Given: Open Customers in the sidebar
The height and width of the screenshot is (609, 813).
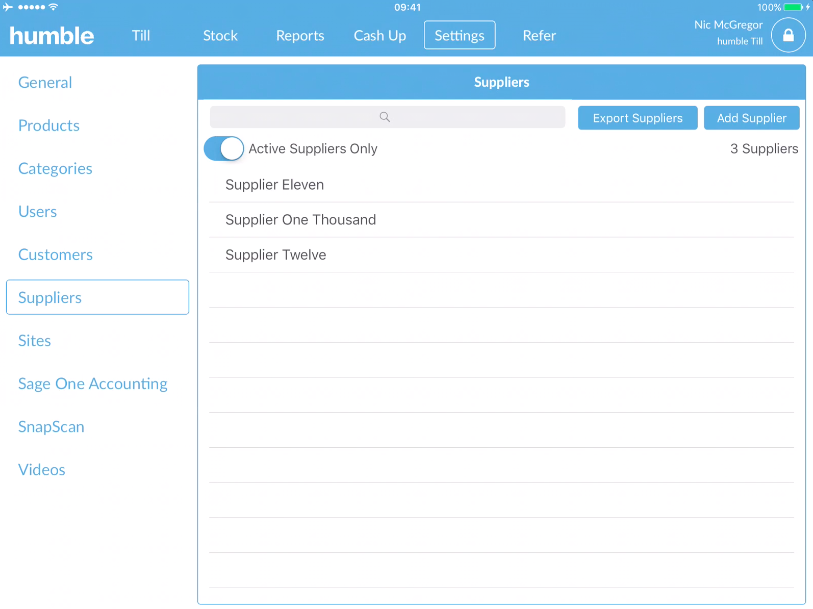Looking at the screenshot, I should coord(55,254).
